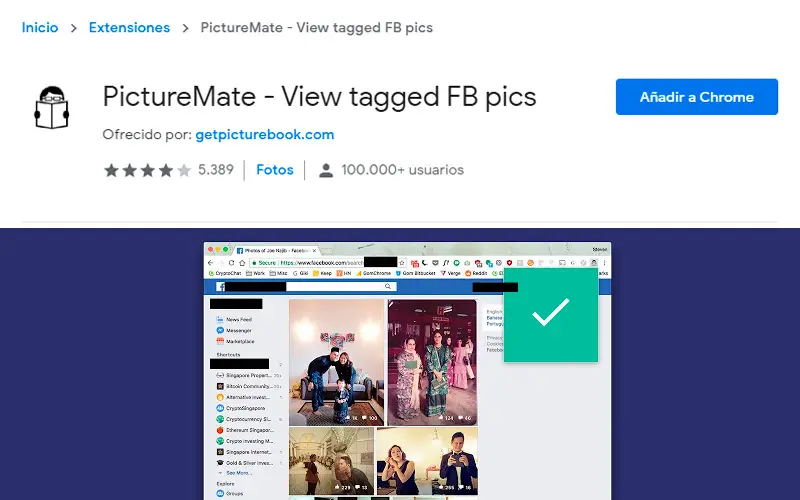Select Ethereum Singapor... shortcut in preview
The height and width of the screenshot is (500, 800).
coord(245,430)
